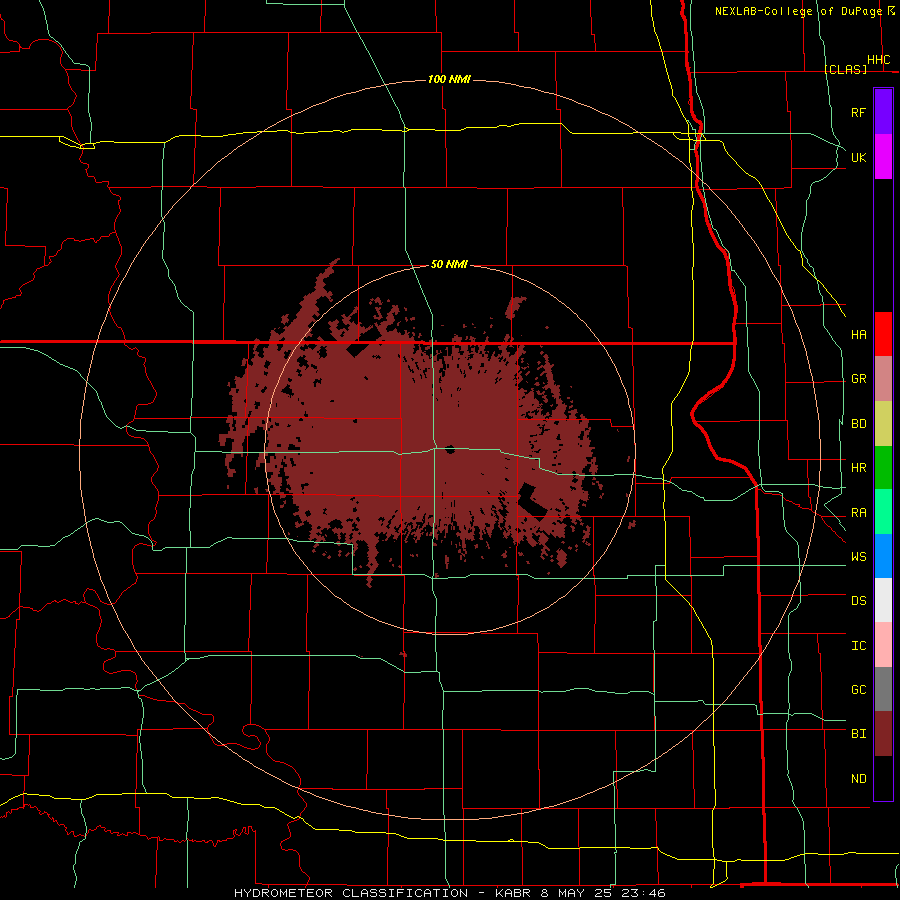Click the IC legend label
900x900 pixels.
858,646
